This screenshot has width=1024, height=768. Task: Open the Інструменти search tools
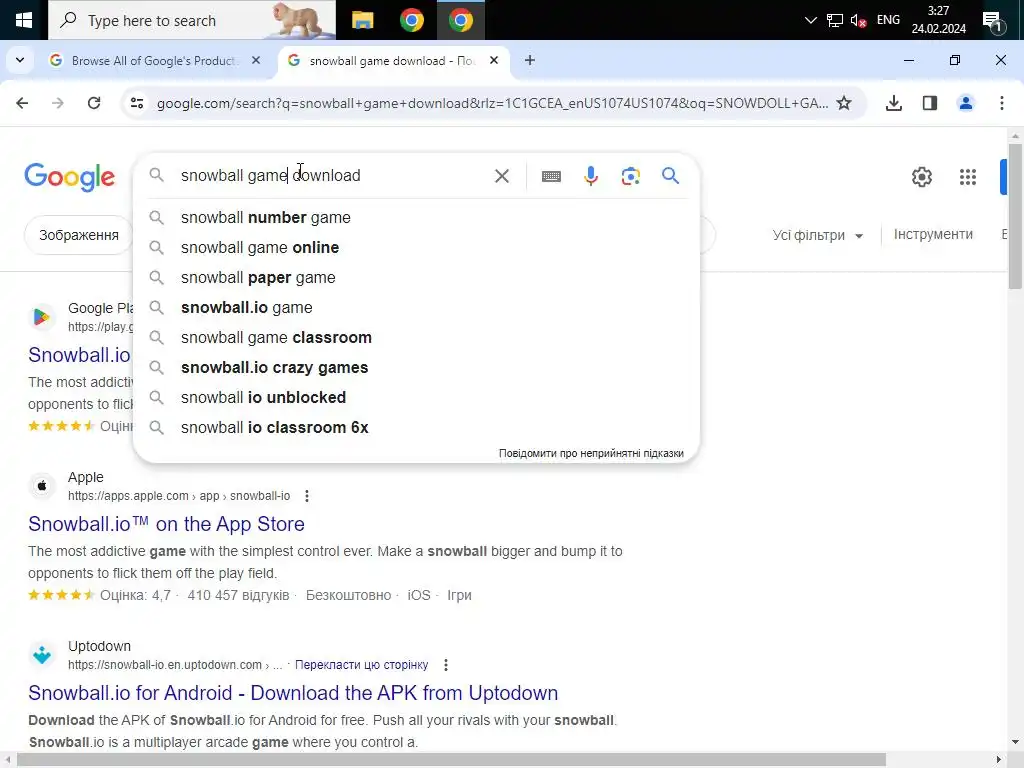click(x=933, y=234)
